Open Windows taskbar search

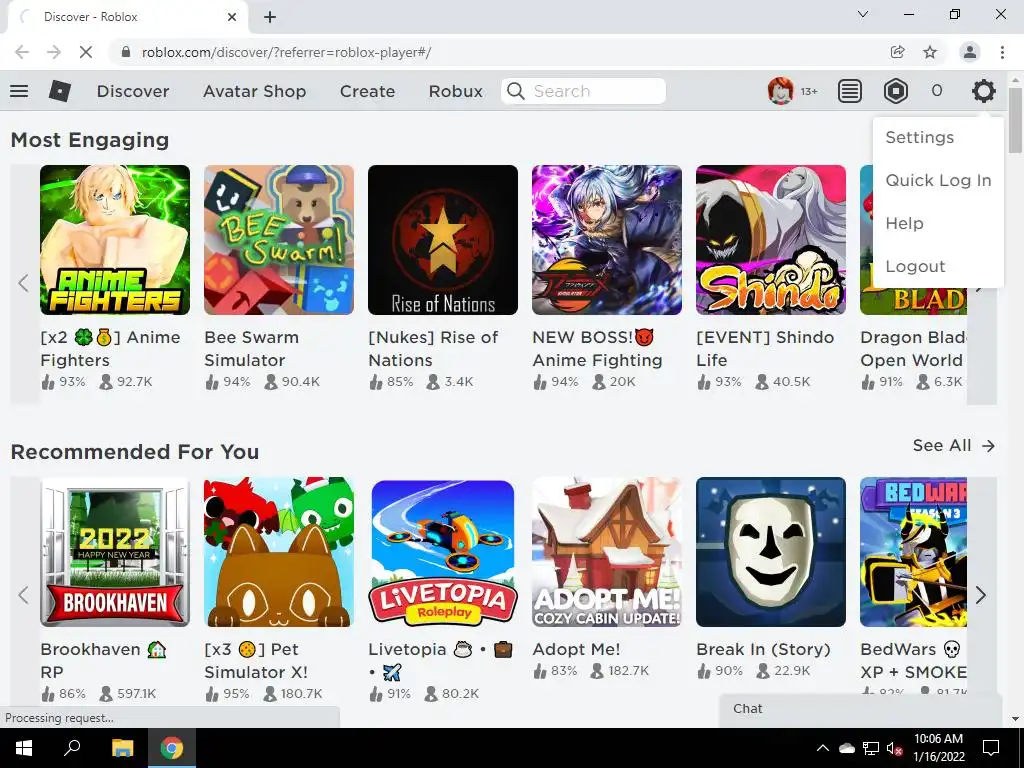point(72,748)
